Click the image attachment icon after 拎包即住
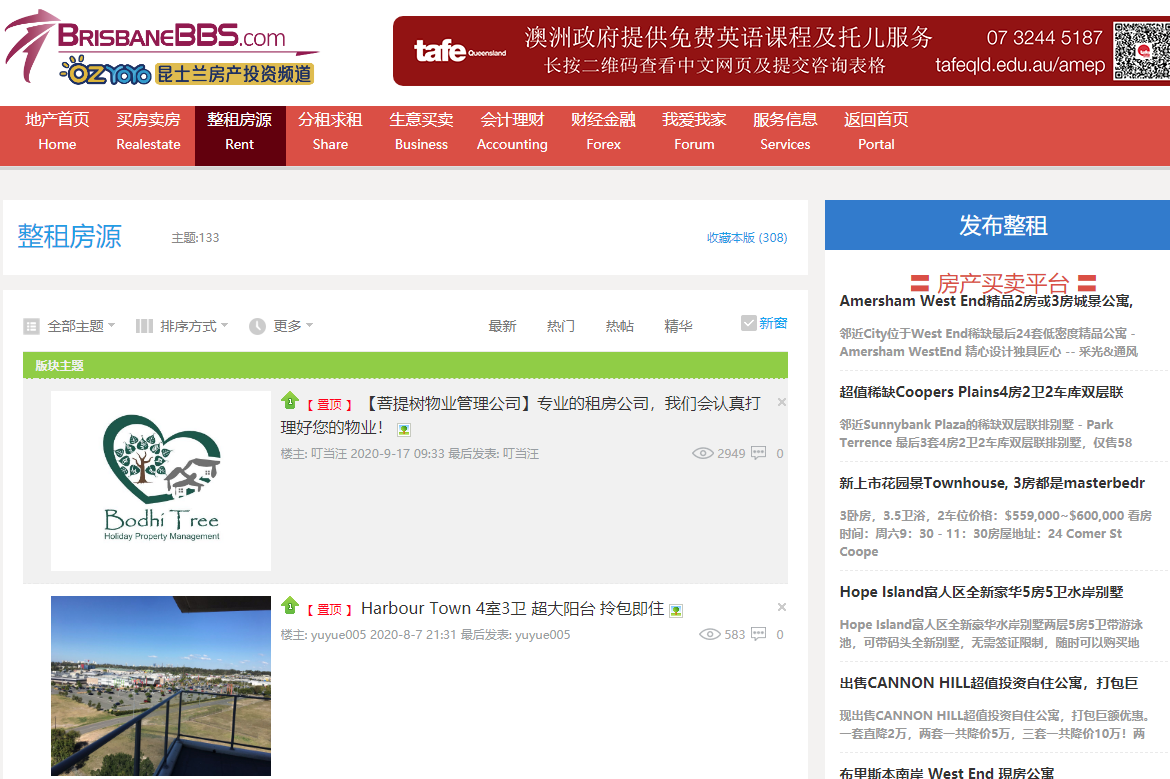Viewport: 1170px width, 779px height. point(676,610)
